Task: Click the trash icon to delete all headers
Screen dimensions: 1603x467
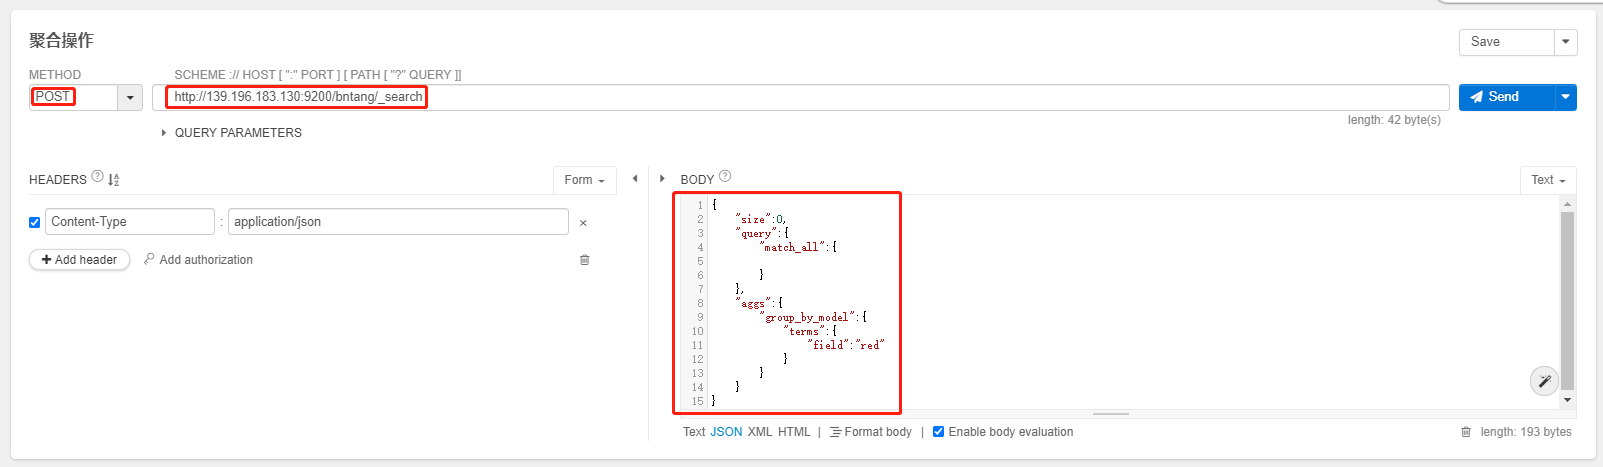Action: tap(585, 260)
